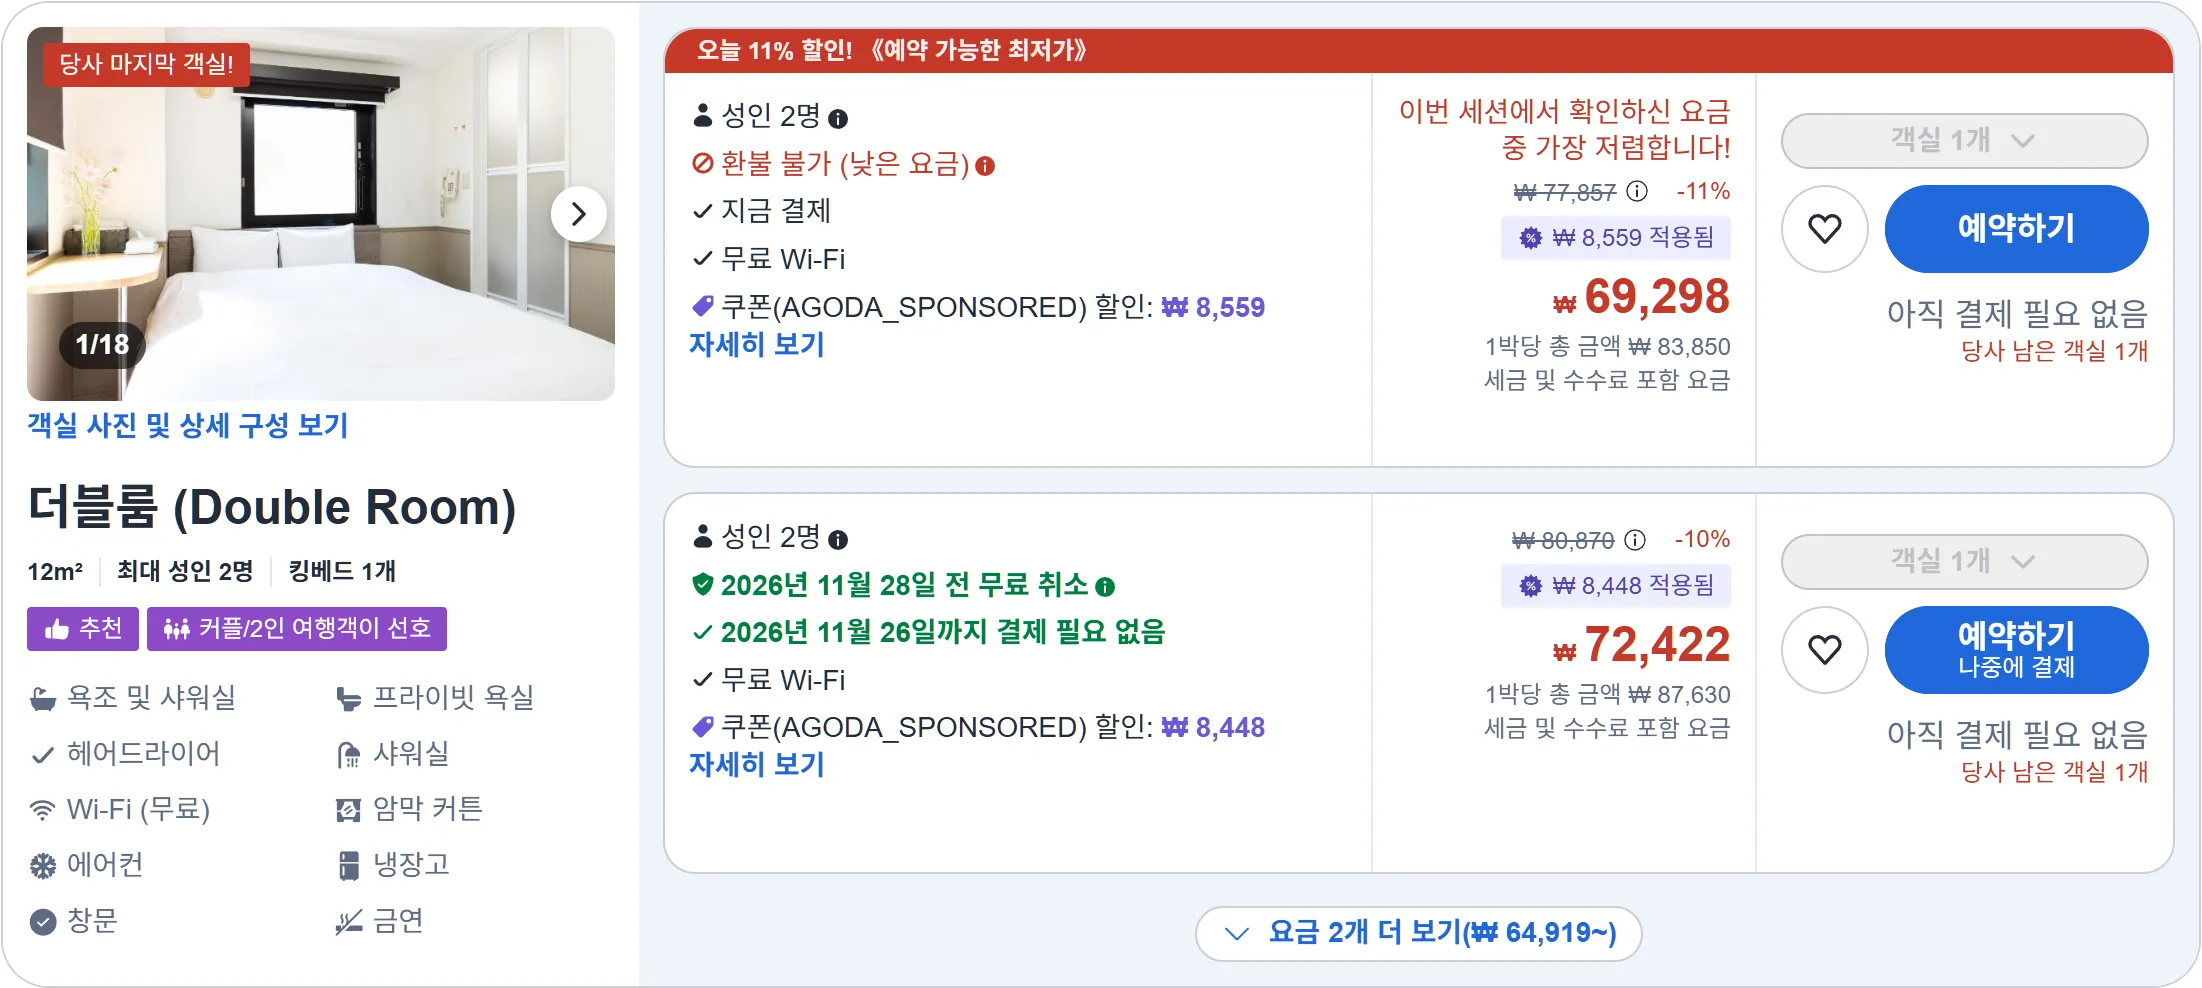The width and height of the screenshot is (2202, 988).
Task: Click info icon next to 무료 취소 text
Action: pyautogui.click(x=1105, y=587)
